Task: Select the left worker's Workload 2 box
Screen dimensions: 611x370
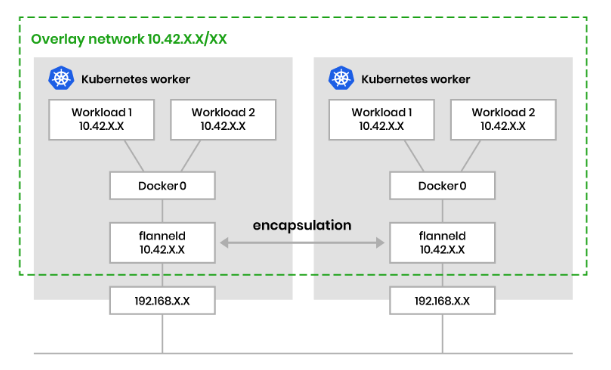Action: [x=223, y=120]
